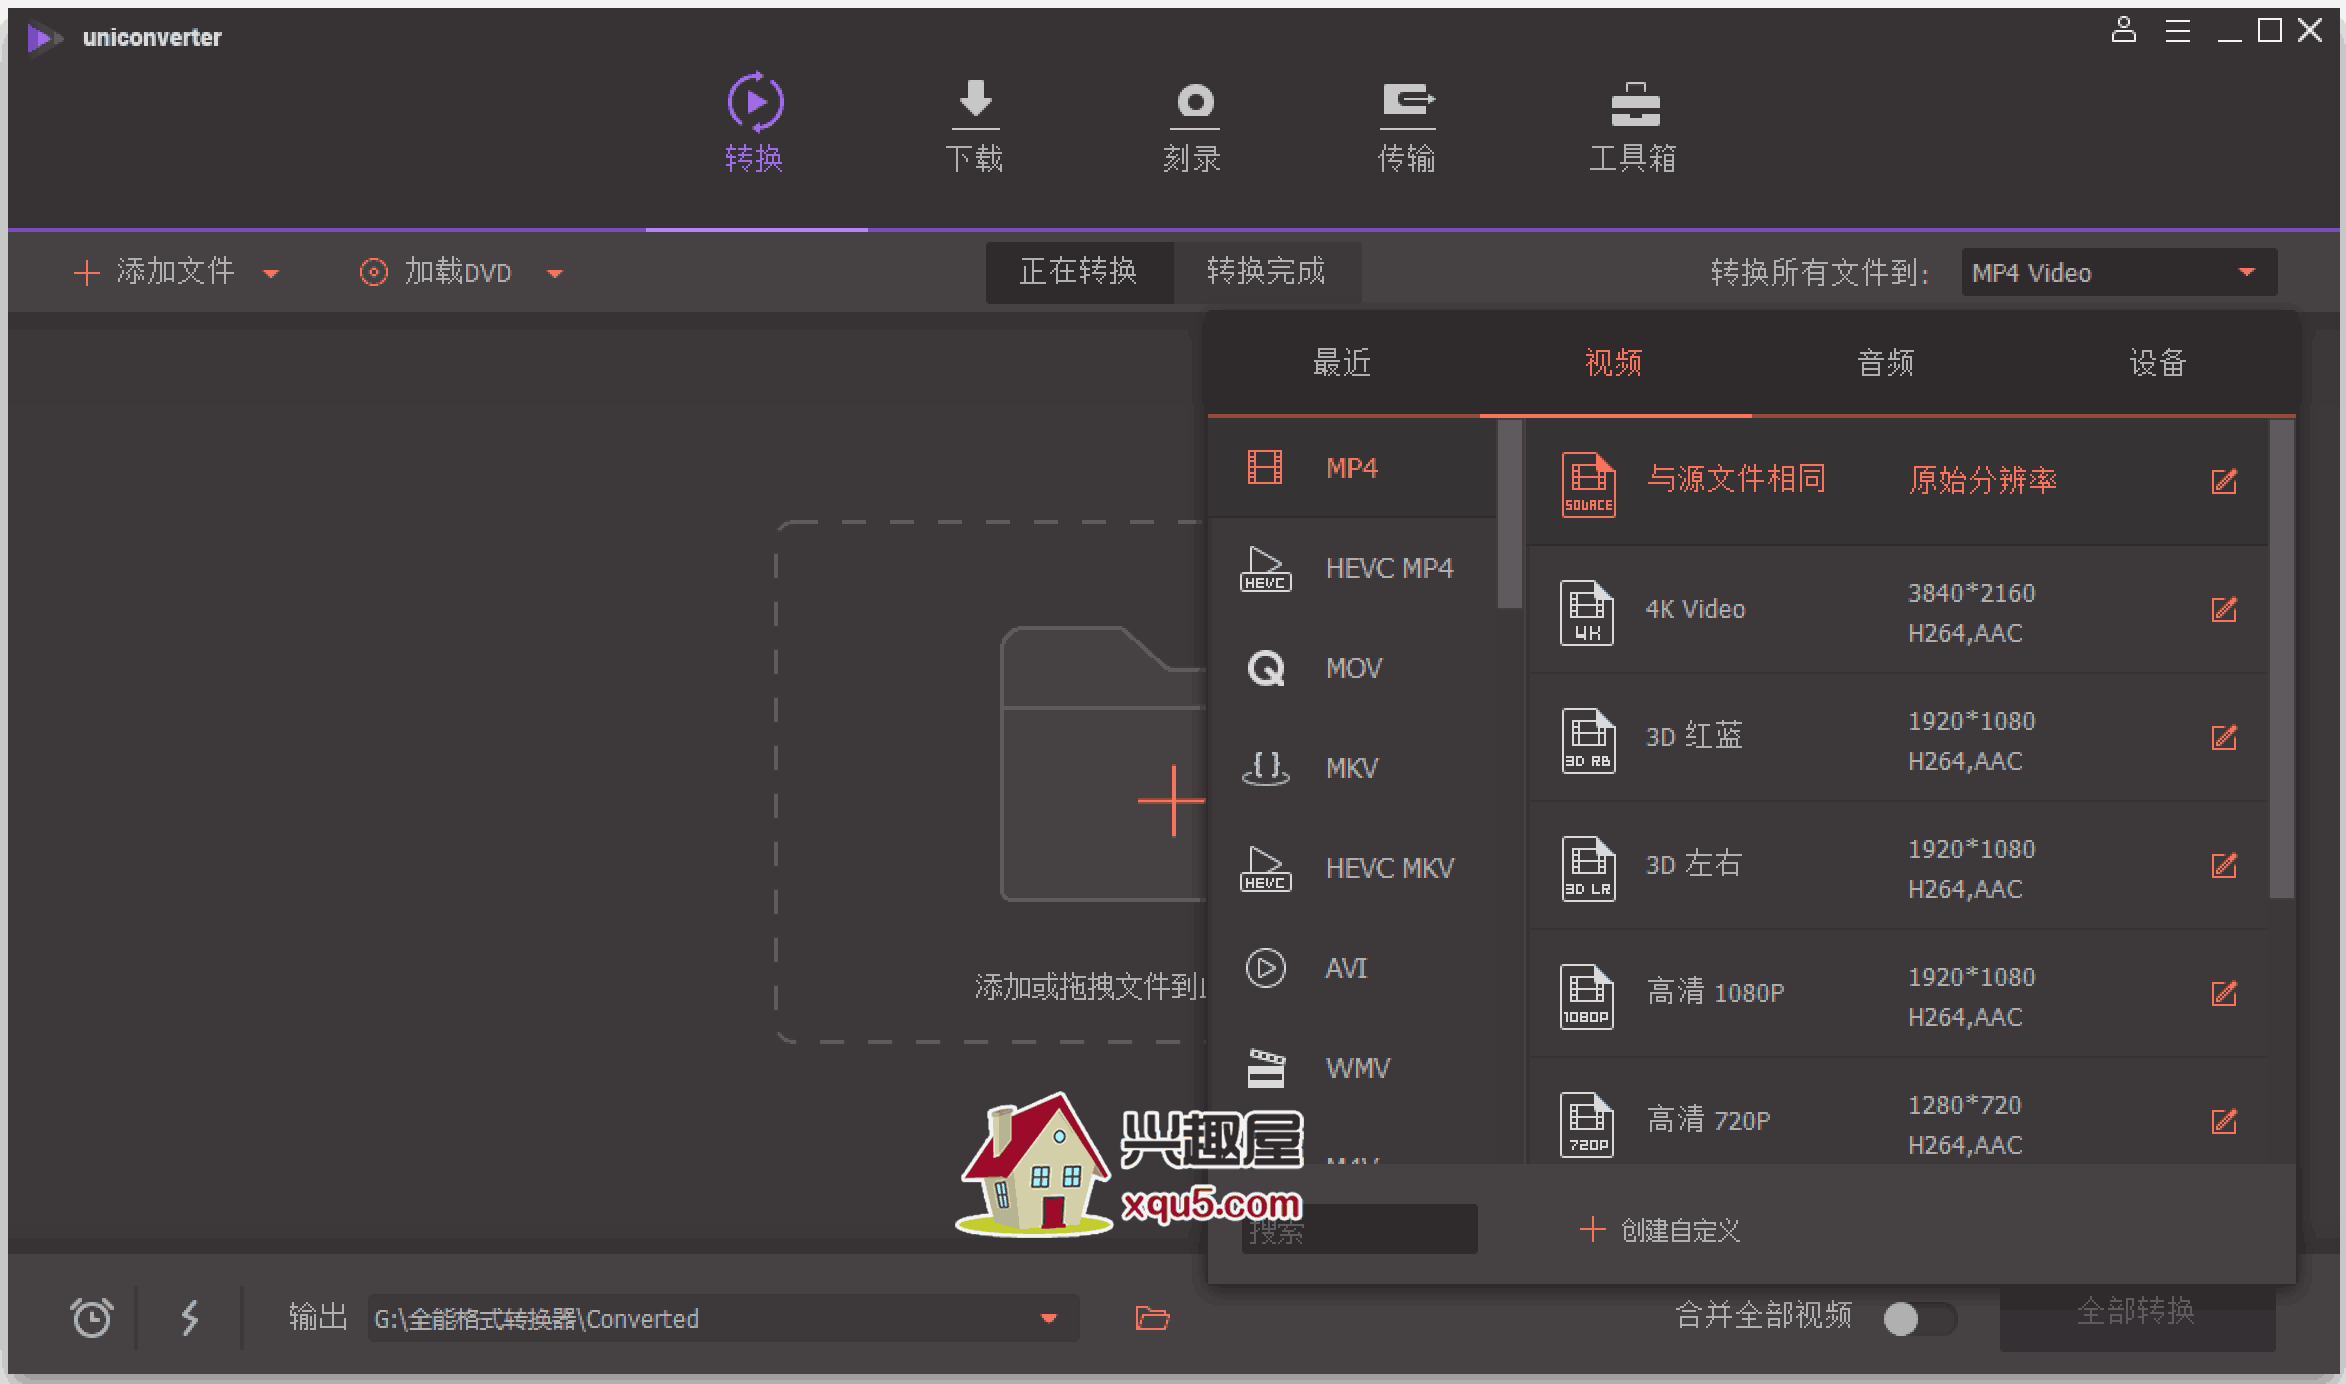Switch to the 最近 tab

(1342, 362)
